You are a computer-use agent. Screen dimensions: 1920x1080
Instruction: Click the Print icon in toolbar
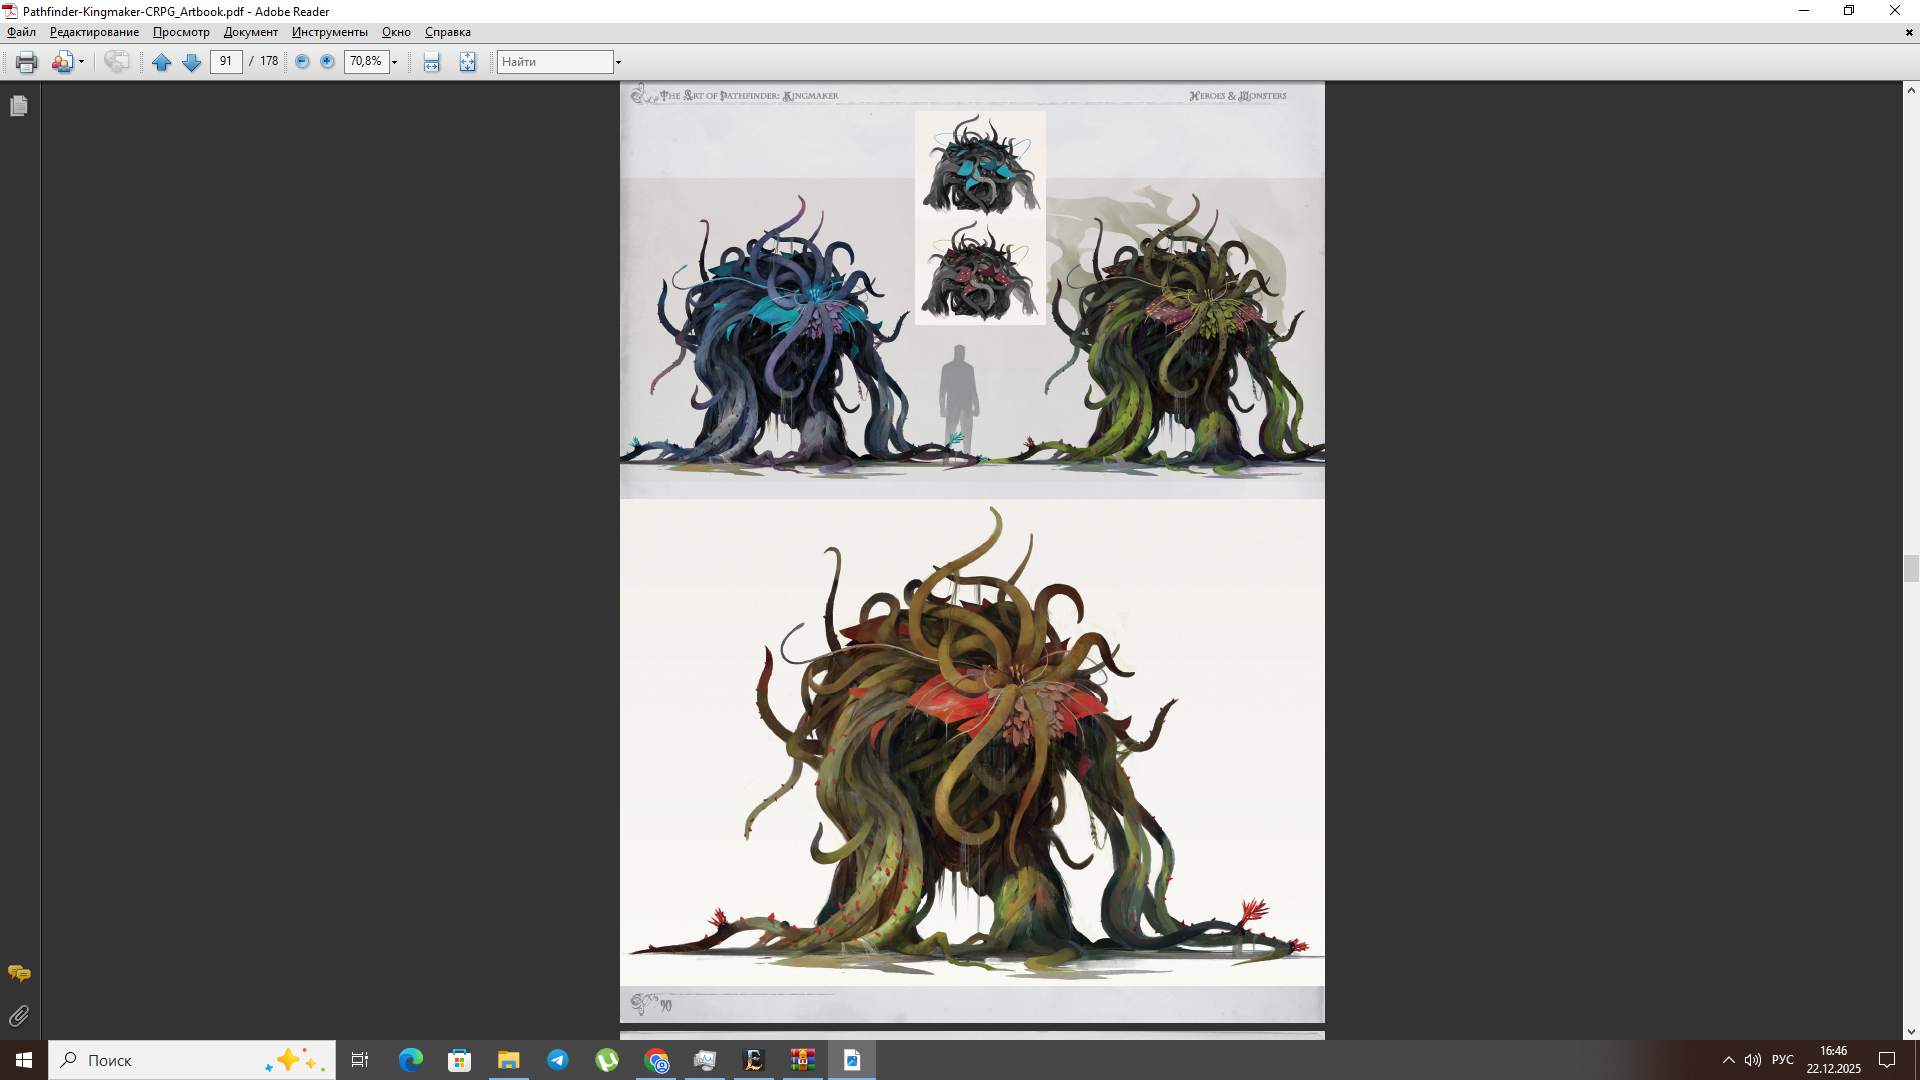[x=26, y=62]
